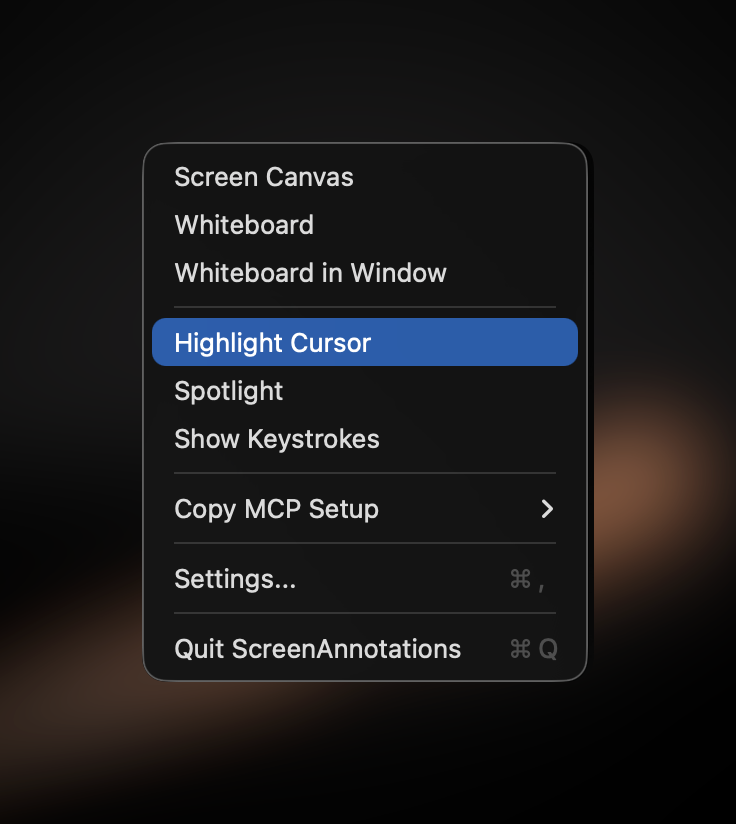Open Whiteboard
736x824 pixels.
click(x=243, y=225)
